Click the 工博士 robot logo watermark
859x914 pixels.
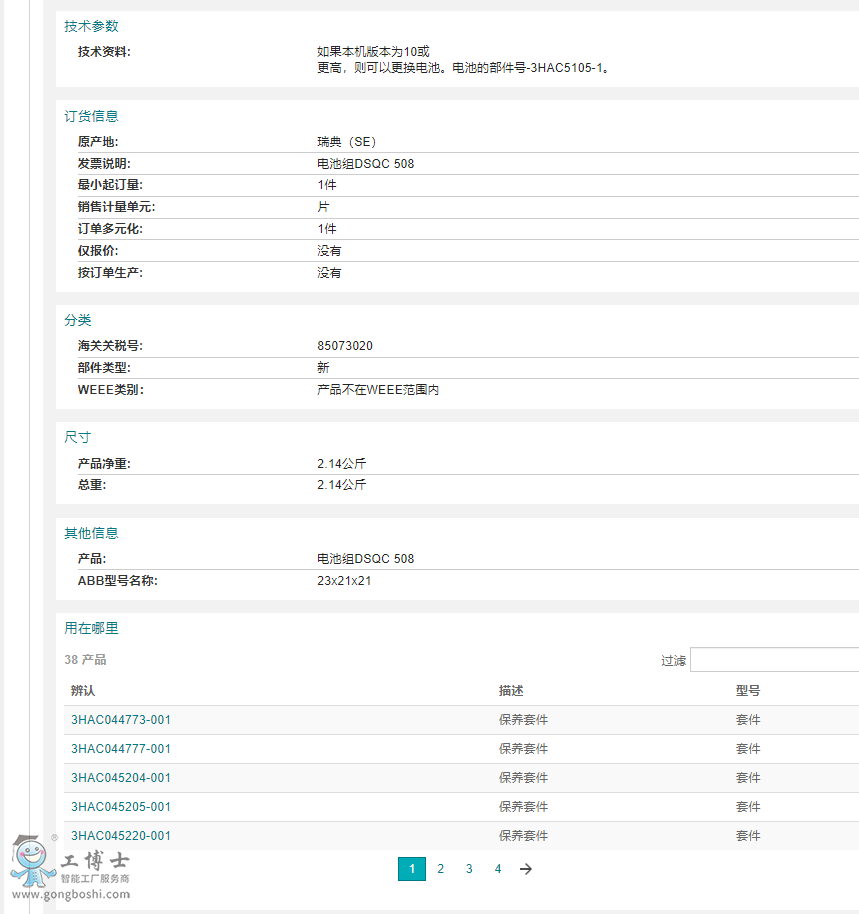70,862
